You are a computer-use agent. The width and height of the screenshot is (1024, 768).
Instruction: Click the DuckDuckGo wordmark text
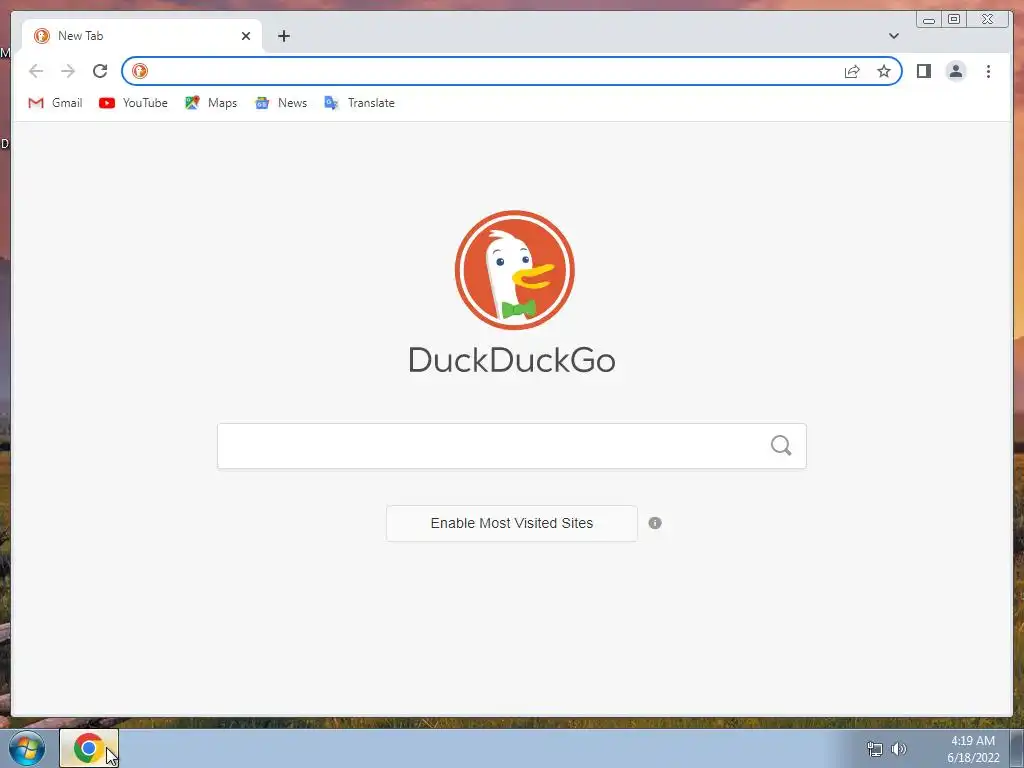(512, 360)
